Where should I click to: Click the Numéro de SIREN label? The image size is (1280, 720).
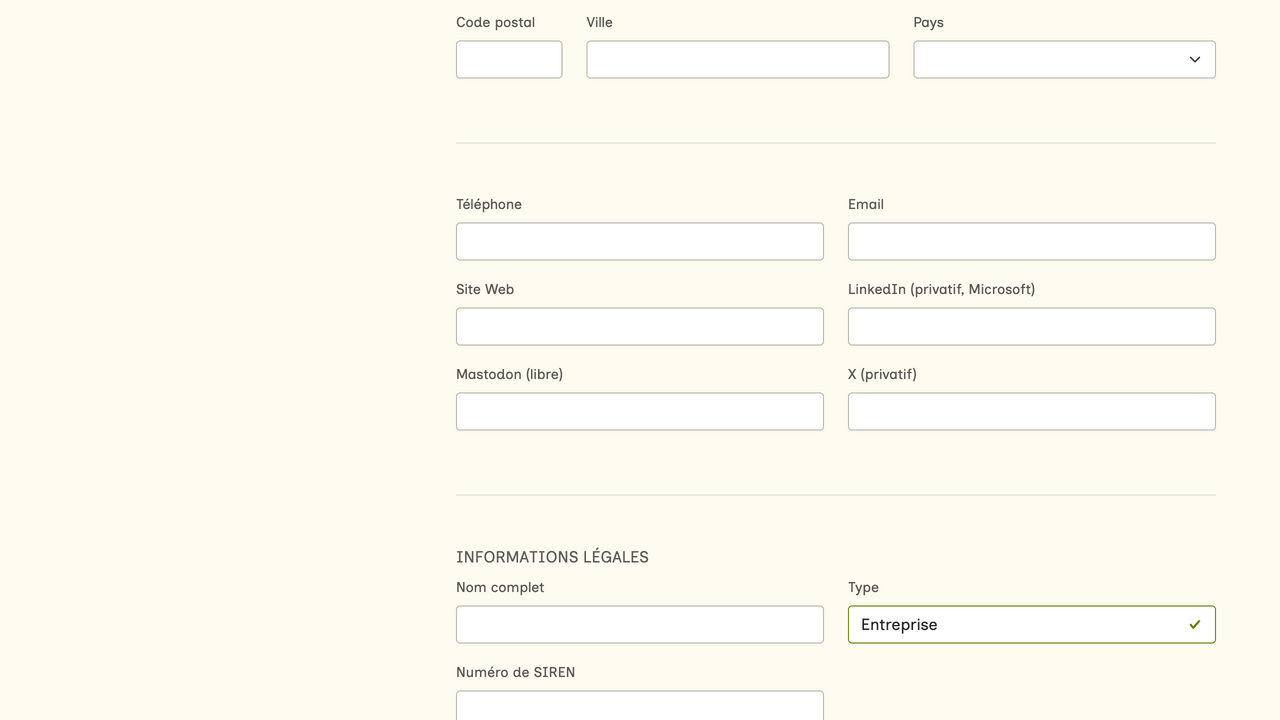coord(515,672)
